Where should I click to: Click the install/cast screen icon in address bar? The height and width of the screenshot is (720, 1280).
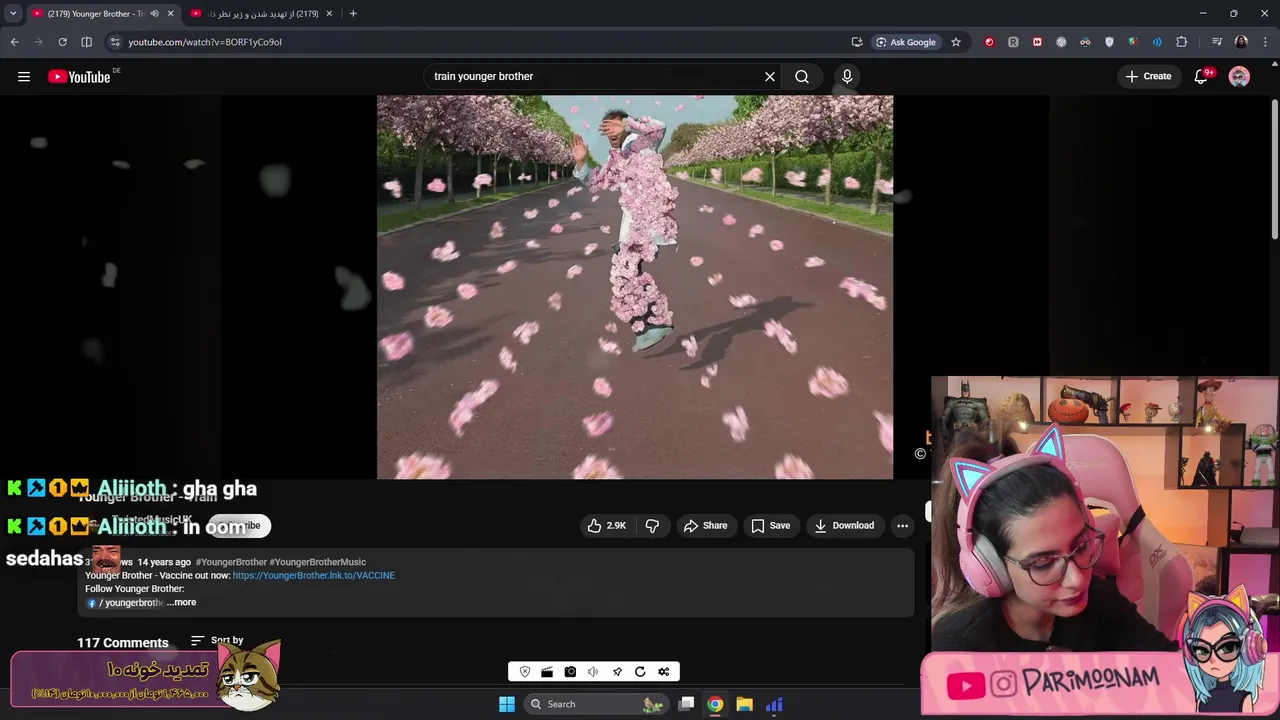click(x=857, y=42)
